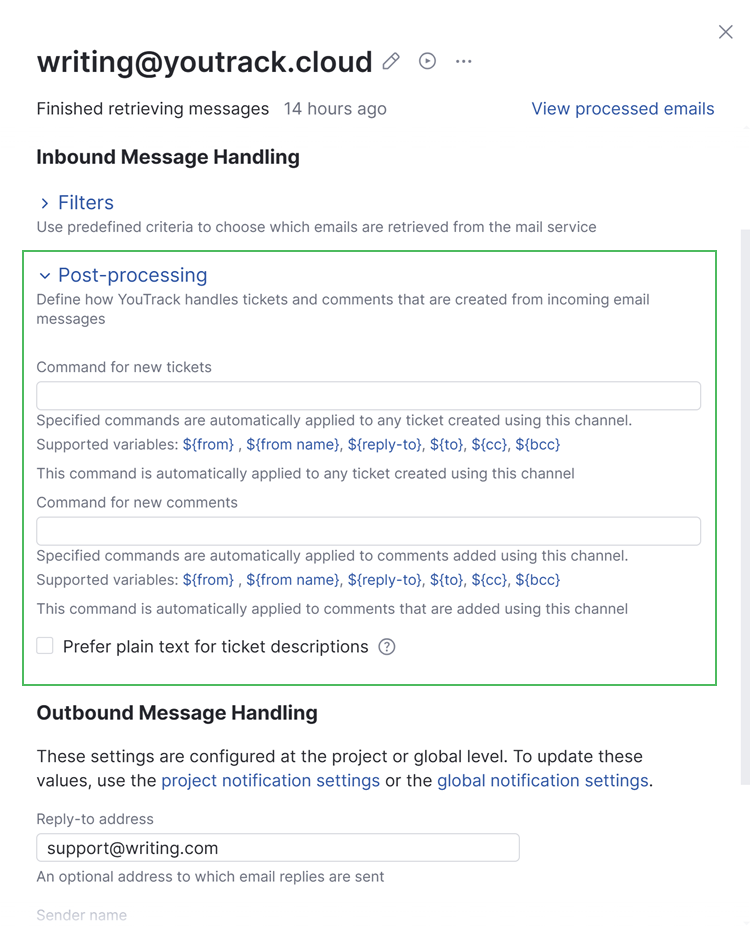The height and width of the screenshot is (927, 750).
Task: Insert ${from name} variable under new tickets command
Action: 293,444
